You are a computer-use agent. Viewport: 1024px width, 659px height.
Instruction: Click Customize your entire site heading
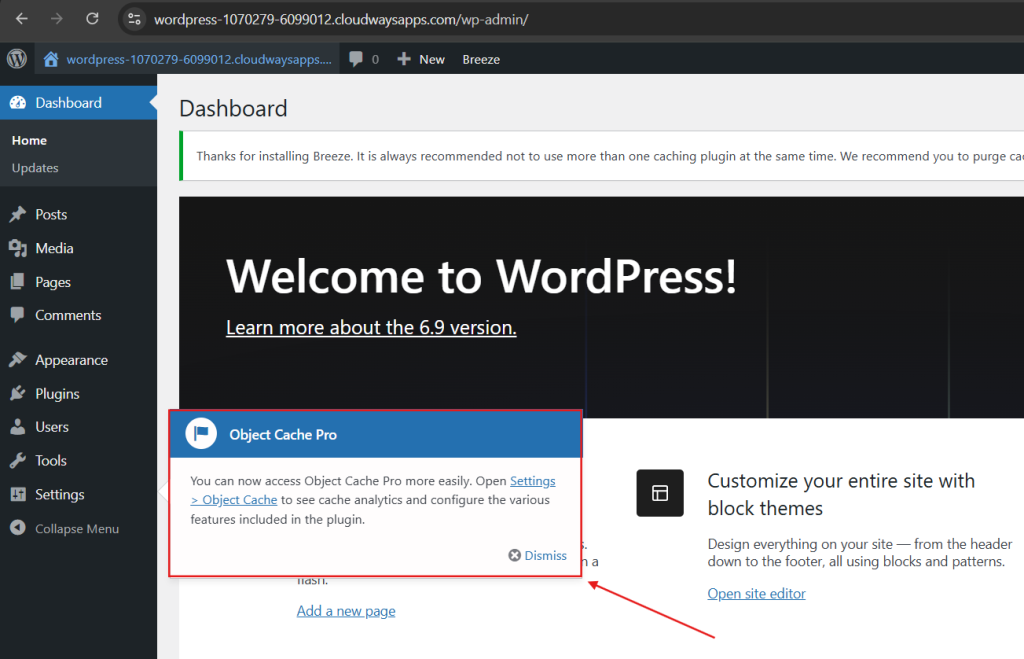point(841,494)
